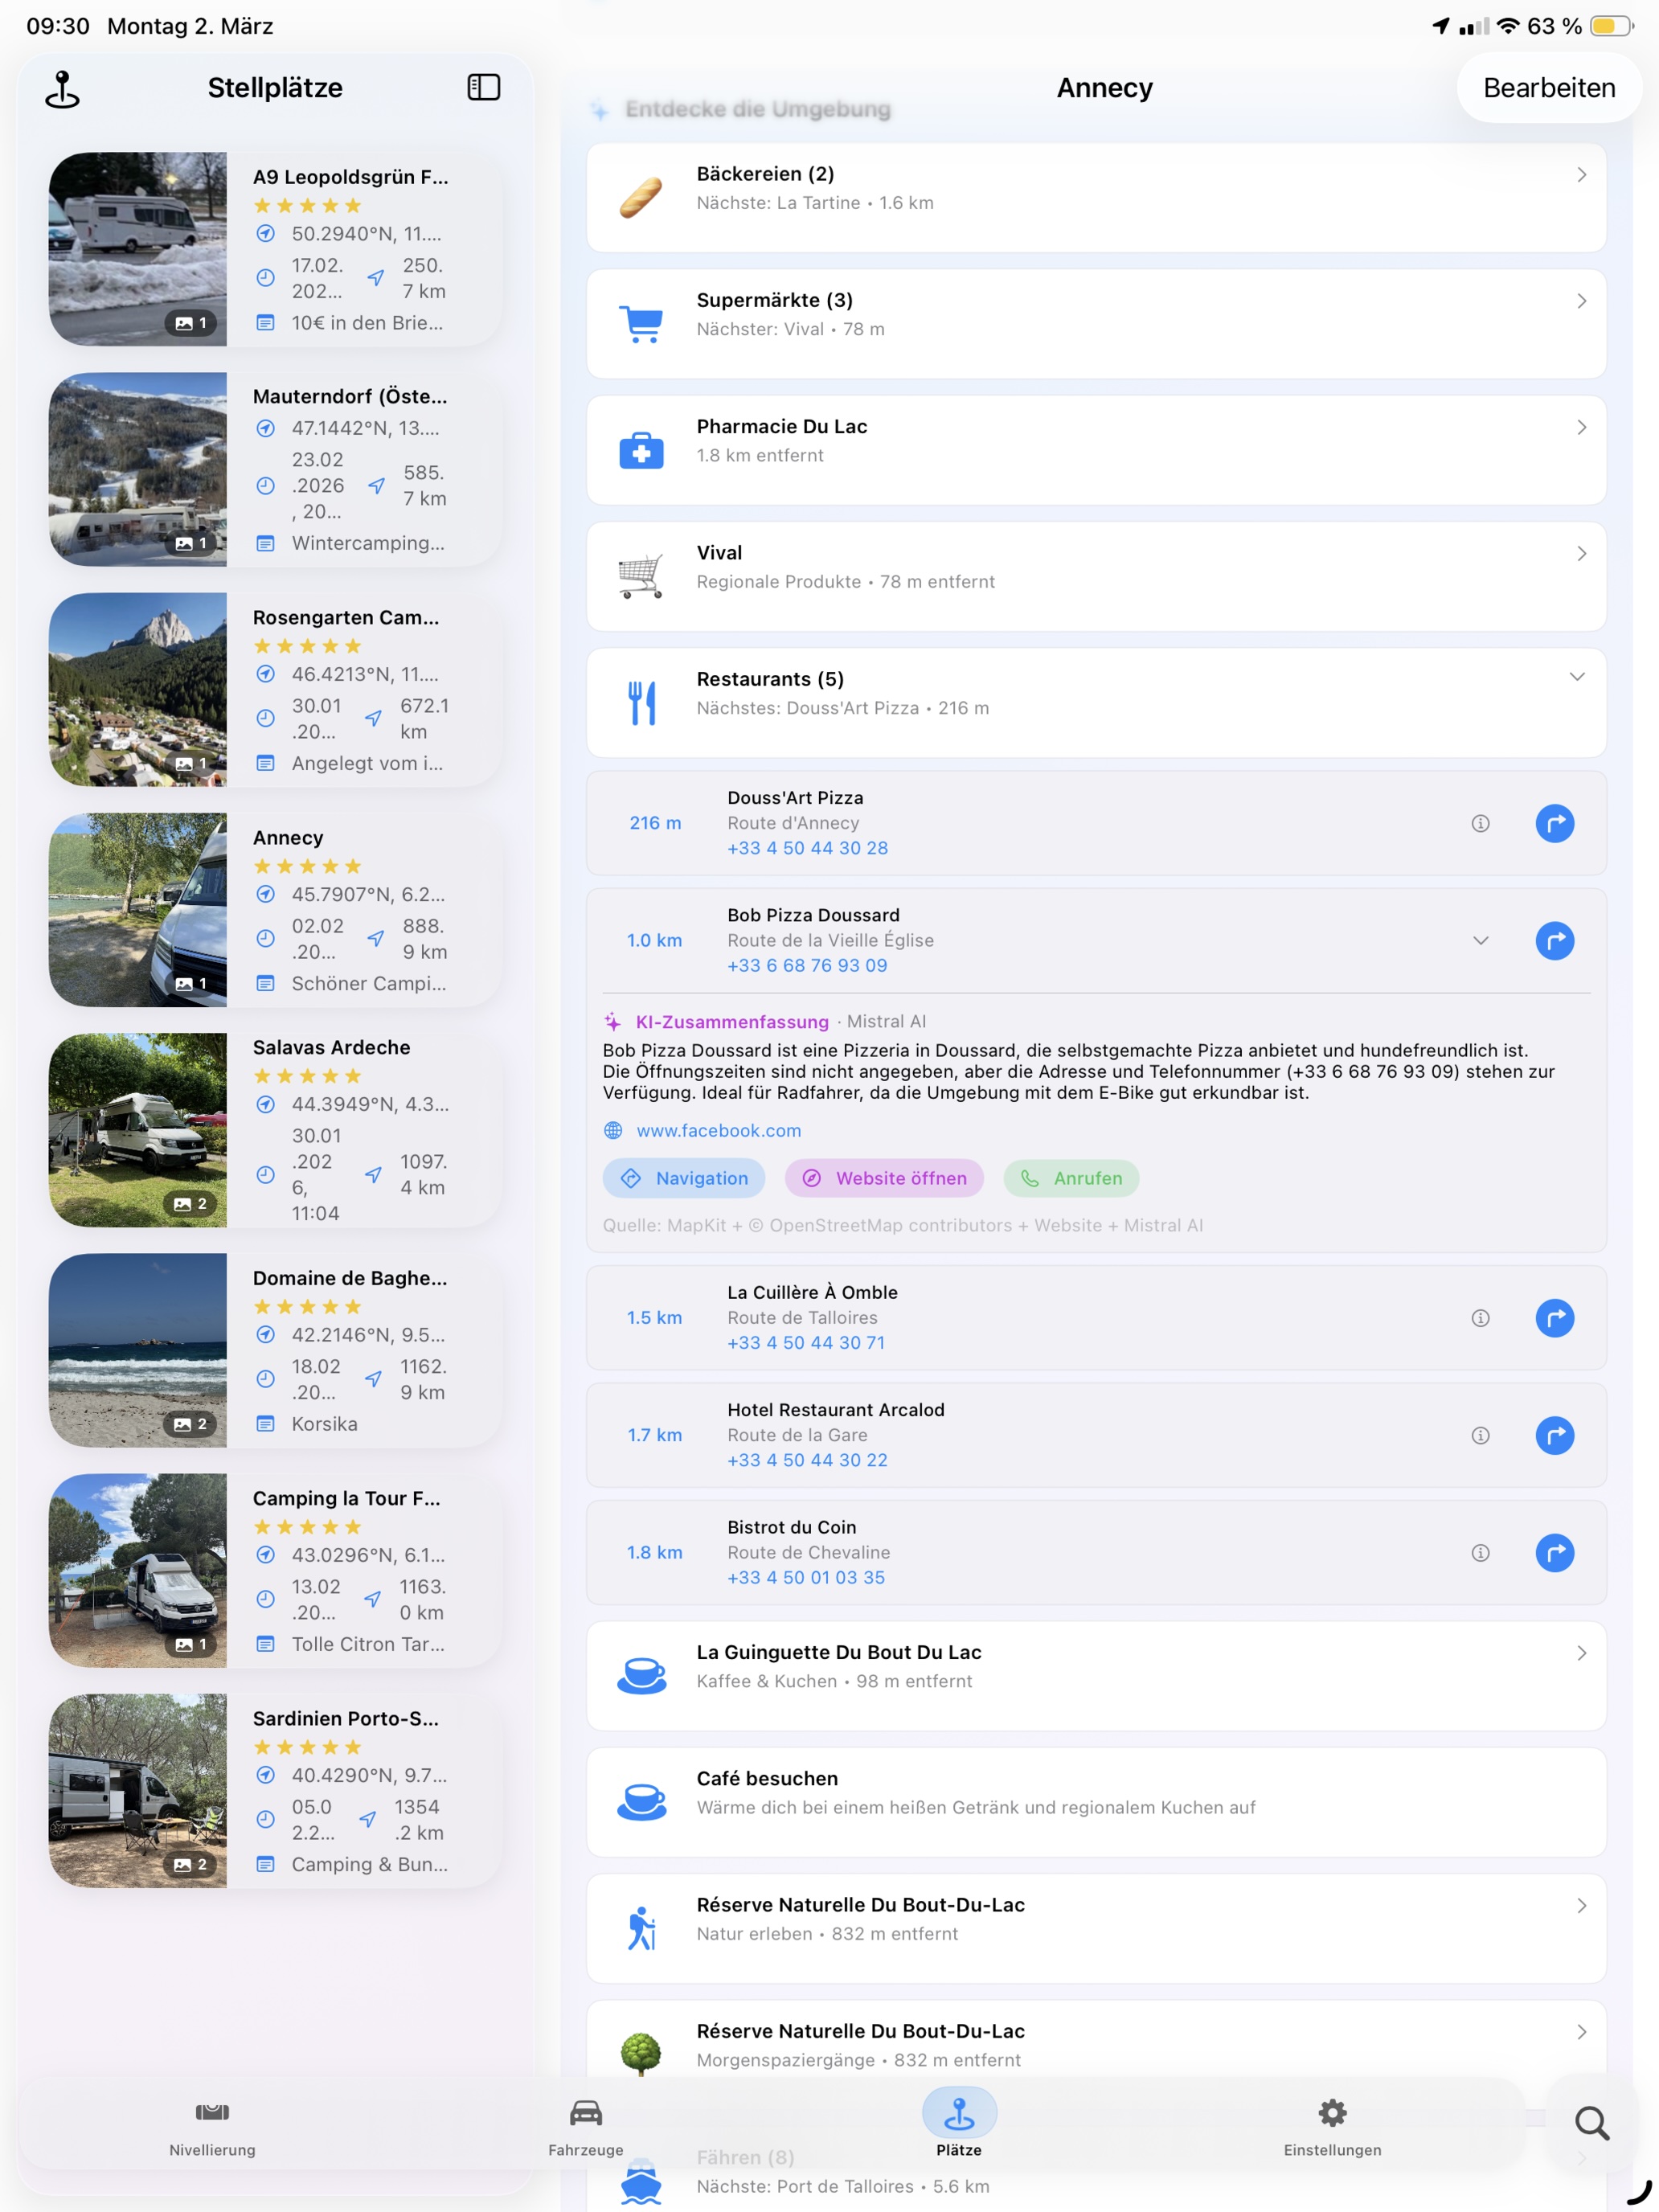Collapse Bob Pizza Doussard details chevron
The height and width of the screenshot is (2212, 1659).
click(x=1480, y=940)
